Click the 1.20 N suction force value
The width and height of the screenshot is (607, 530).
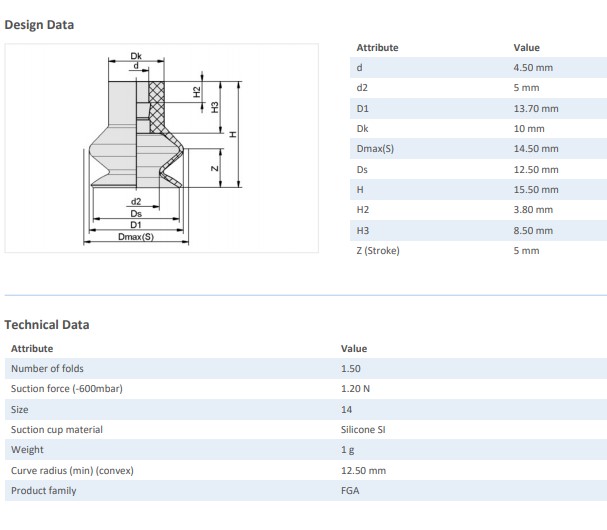(x=356, y=389)
